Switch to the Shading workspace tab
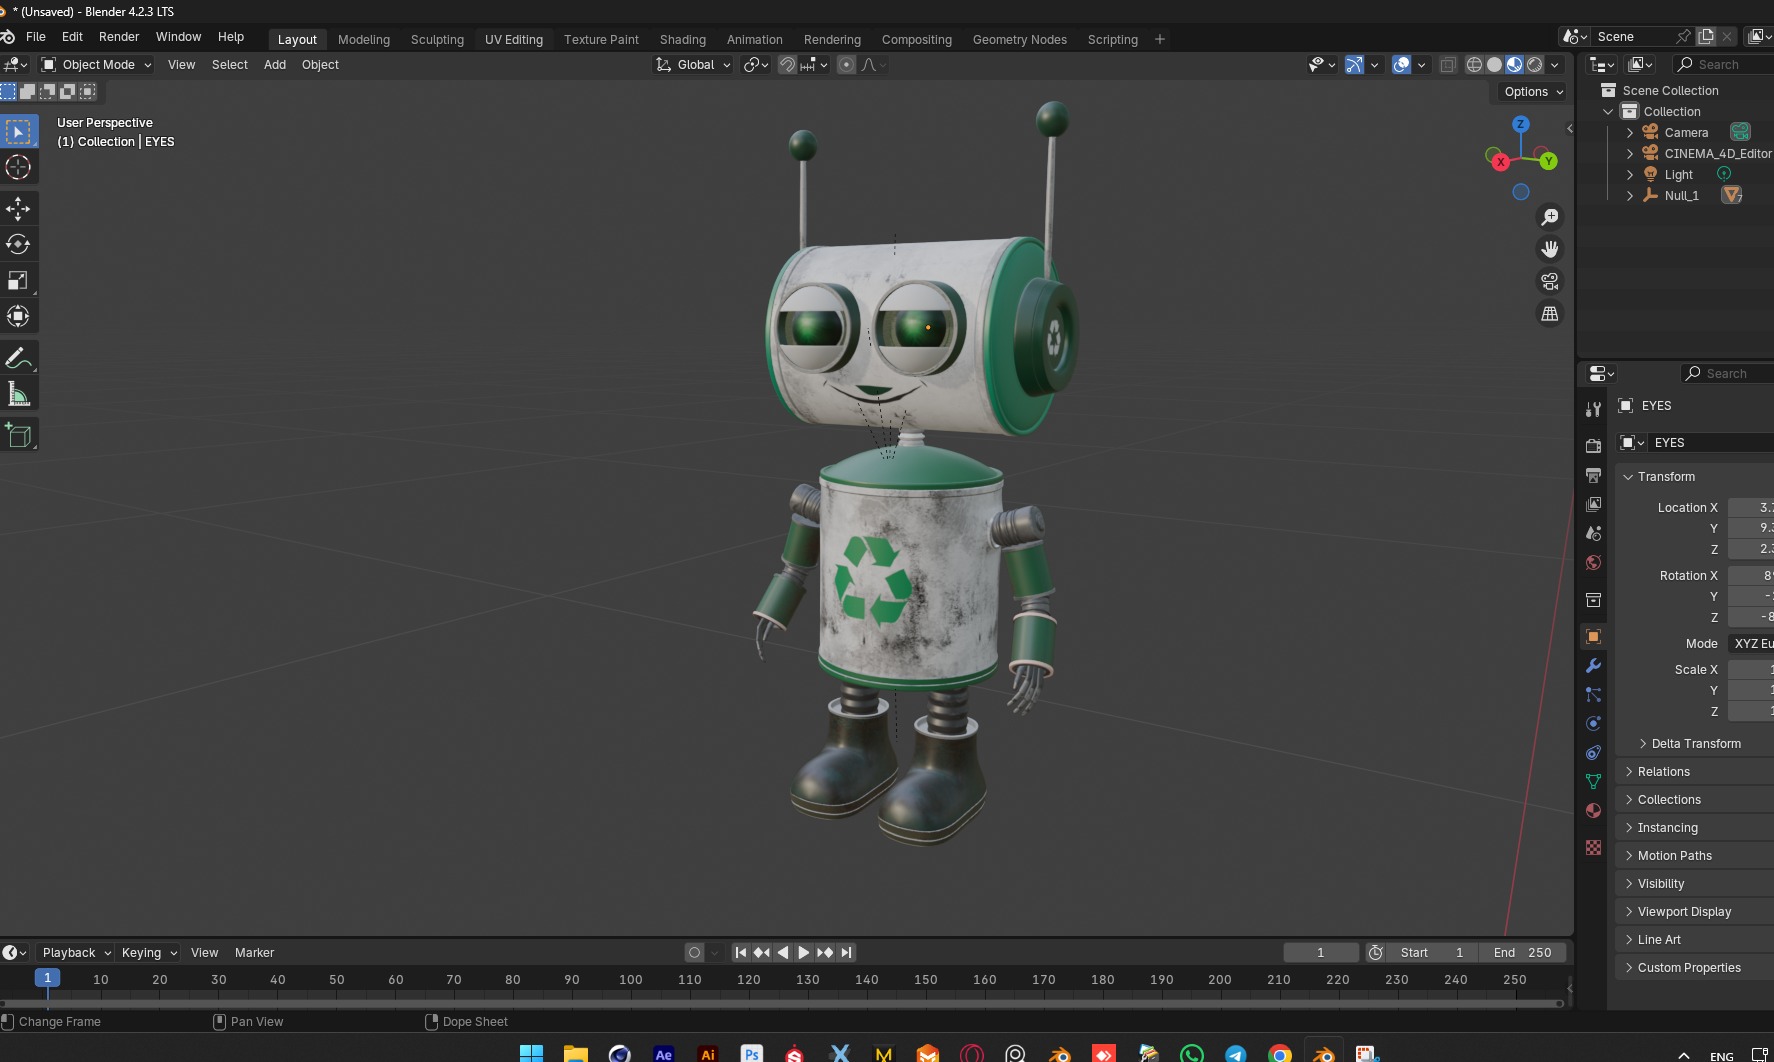 tap(683, 39)
